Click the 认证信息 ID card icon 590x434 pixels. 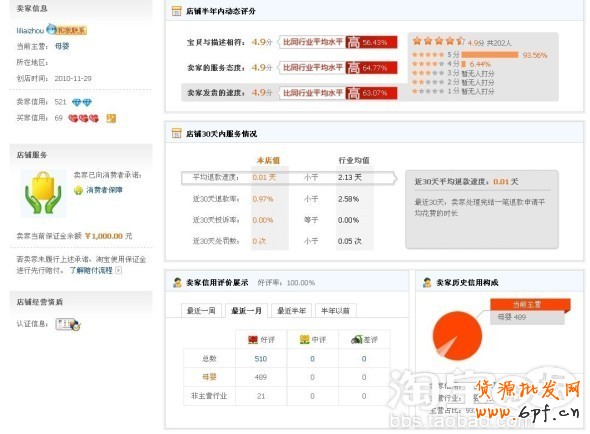click(68, 324)
